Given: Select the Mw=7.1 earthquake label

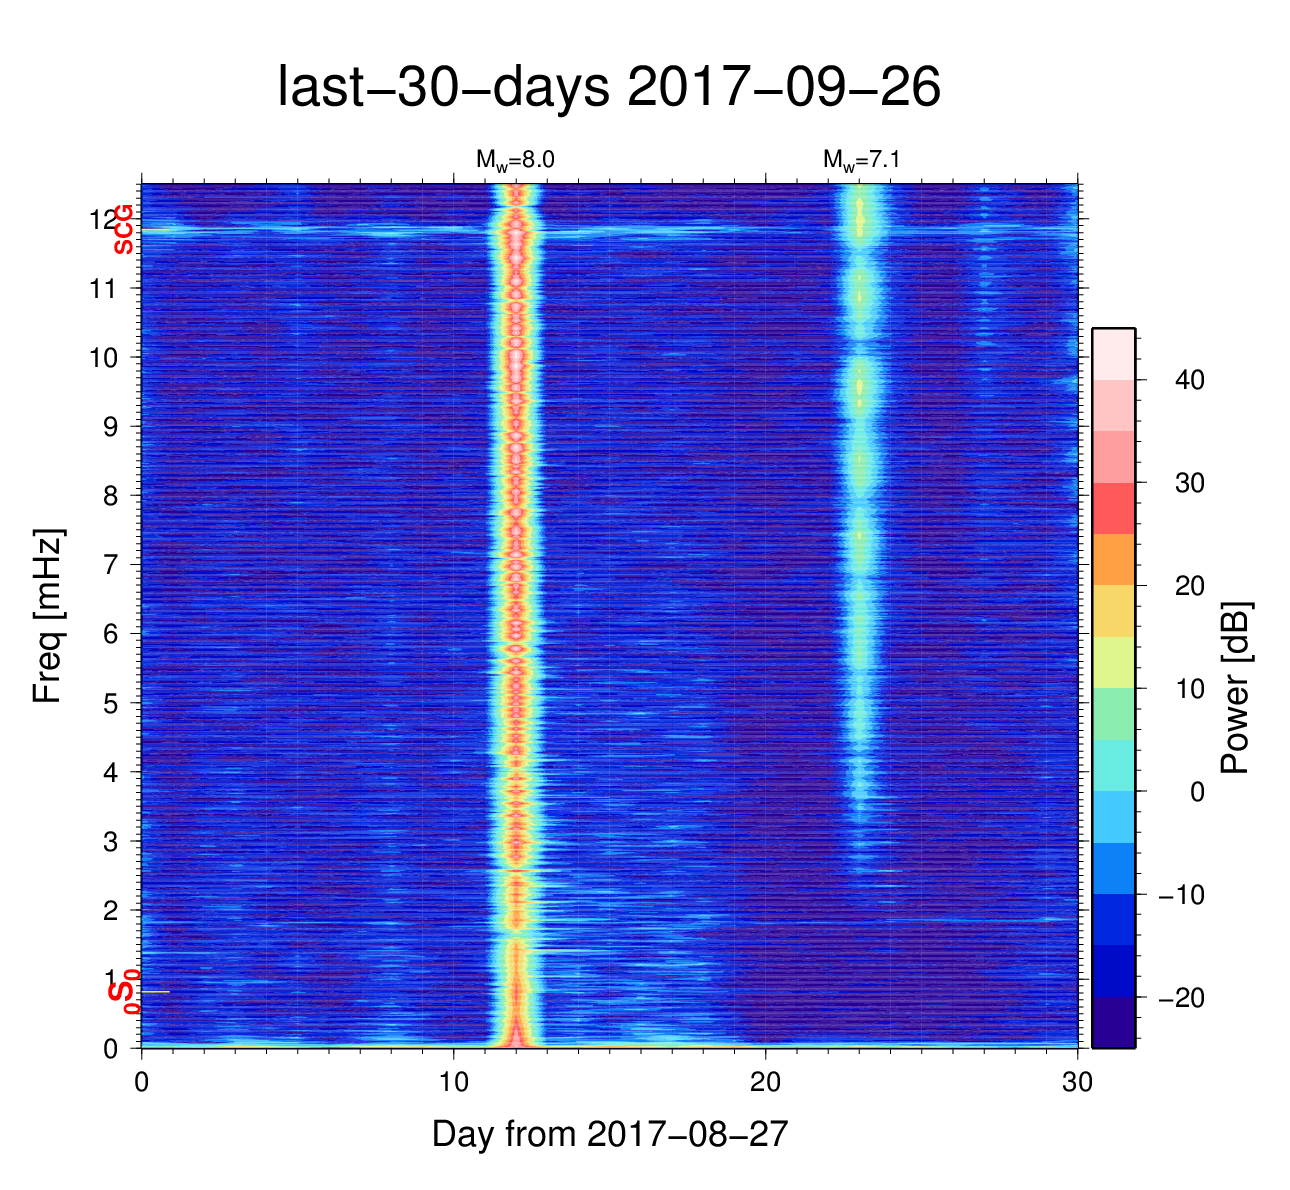Looking at the screenshot, I should pos(862,160).
